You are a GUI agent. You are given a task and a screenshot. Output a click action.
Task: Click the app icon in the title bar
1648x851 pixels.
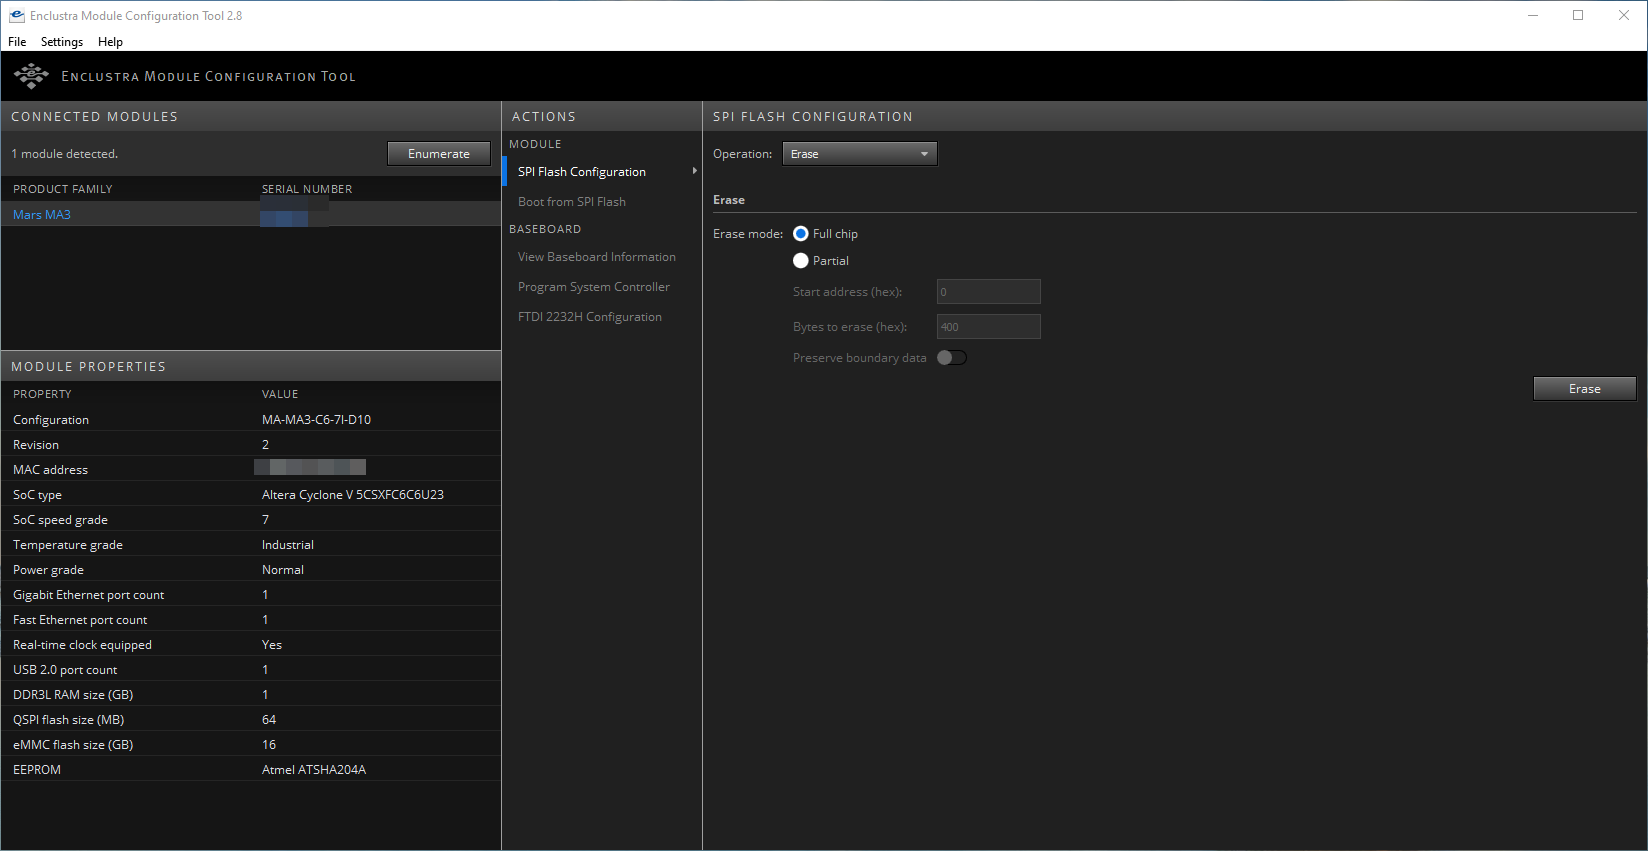(16, 15)
